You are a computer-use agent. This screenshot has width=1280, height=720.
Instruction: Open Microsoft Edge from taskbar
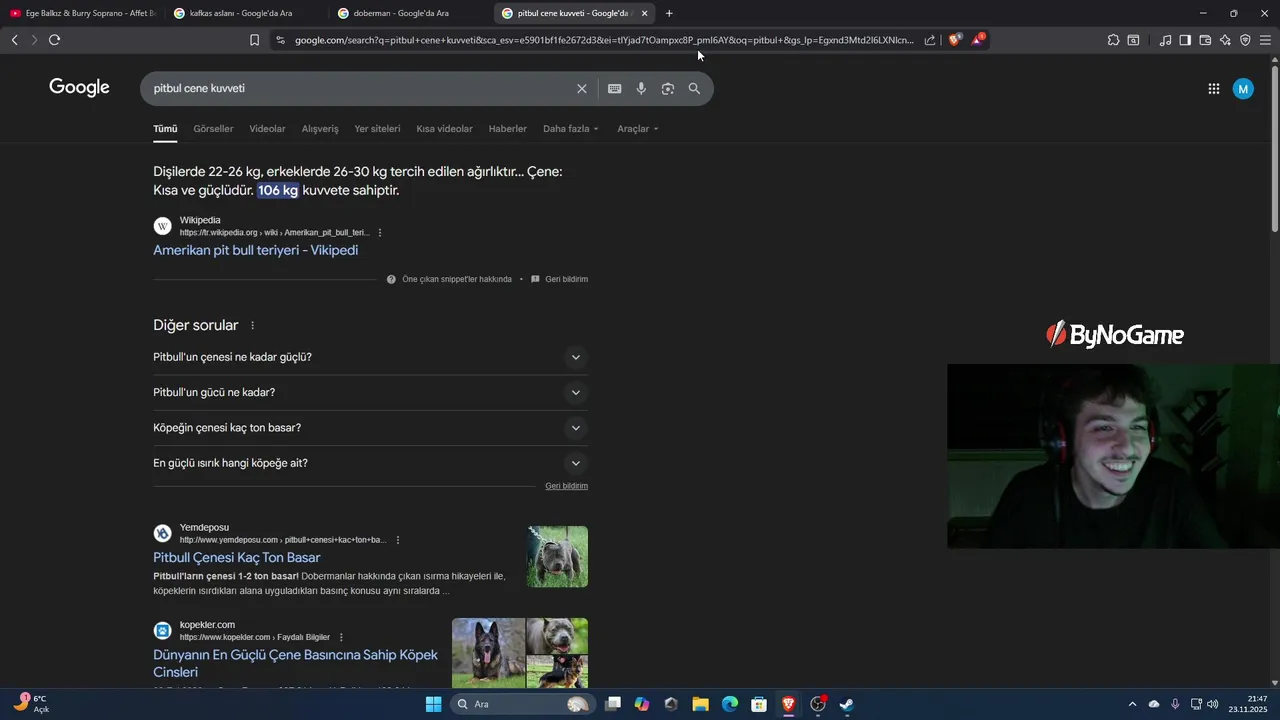point(730,704)
